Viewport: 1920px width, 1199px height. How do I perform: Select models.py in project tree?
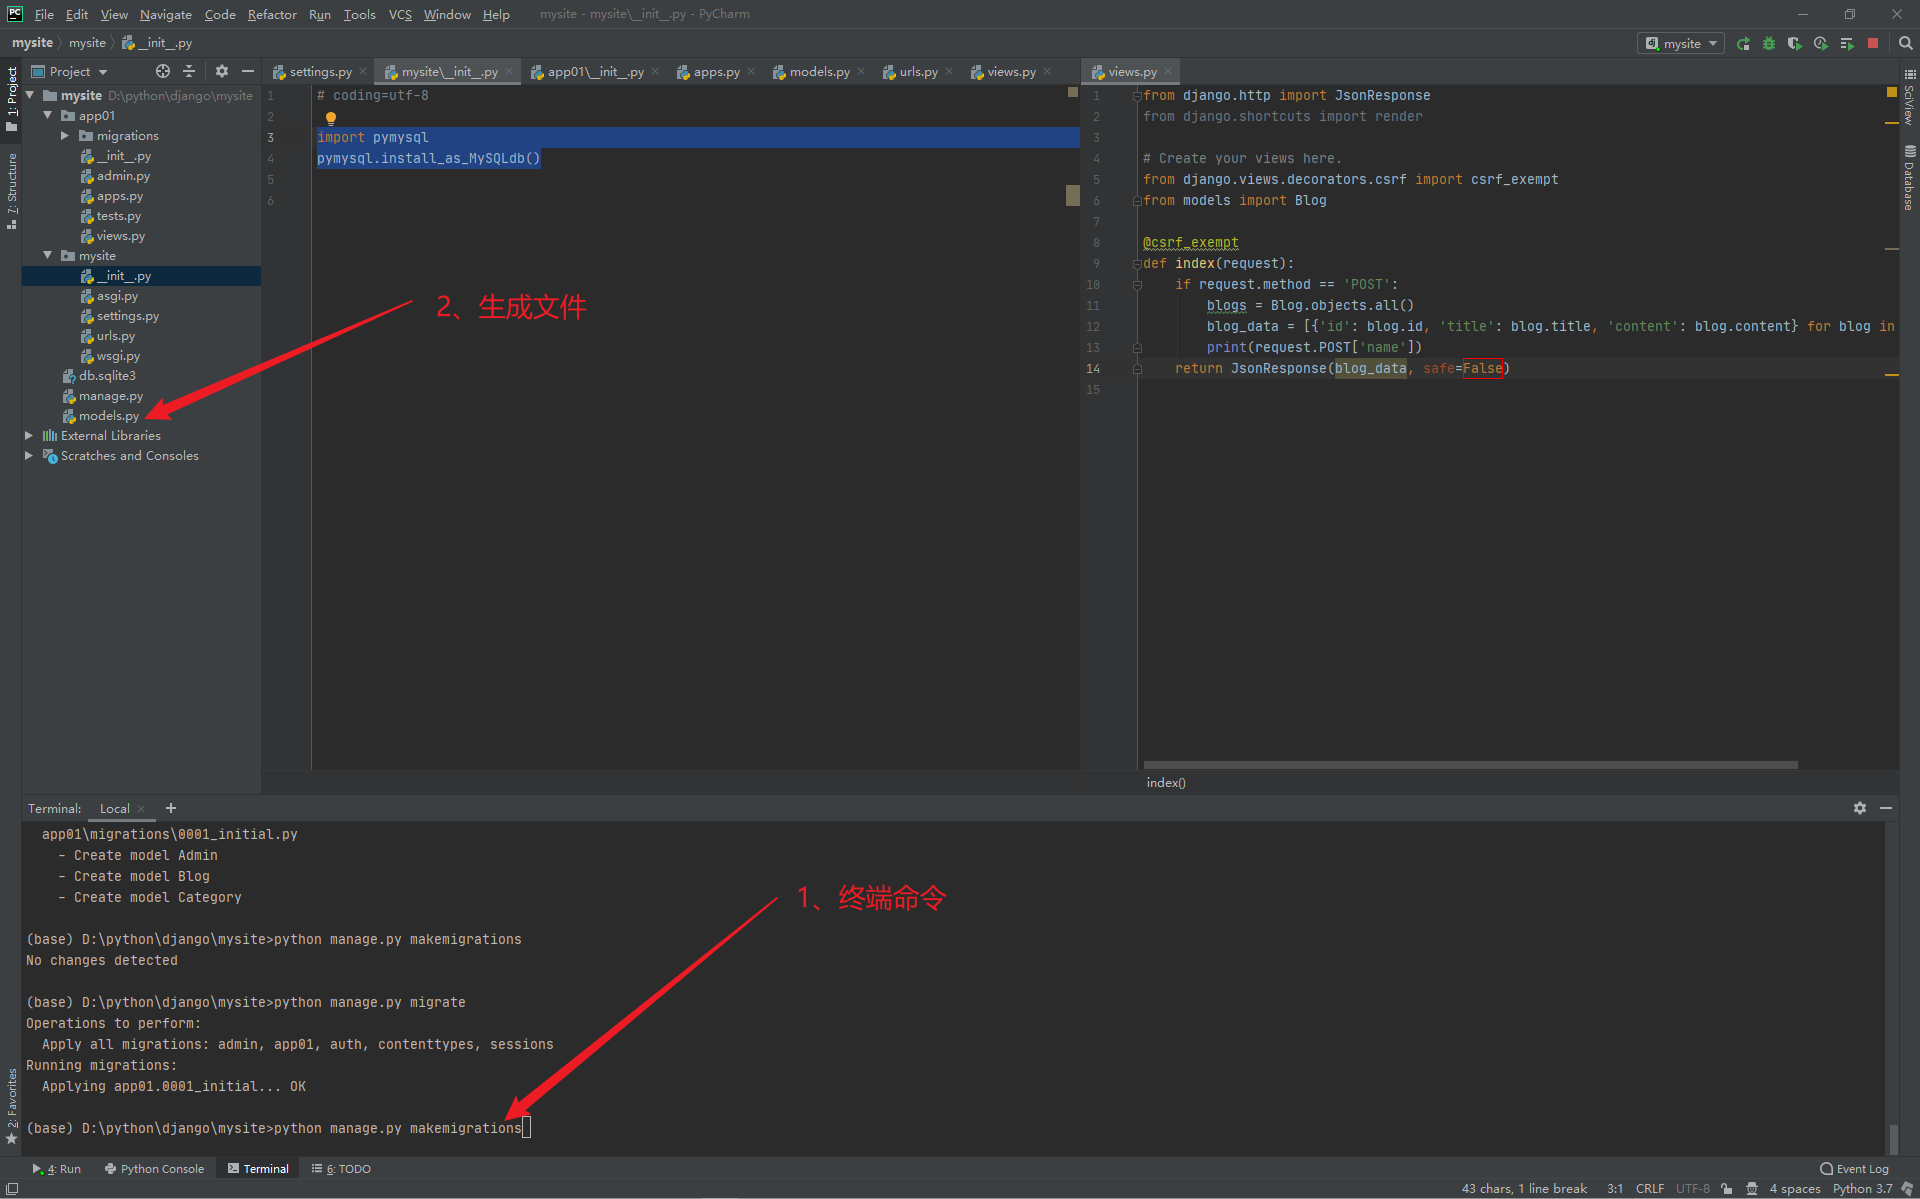(x=108, y=415)
